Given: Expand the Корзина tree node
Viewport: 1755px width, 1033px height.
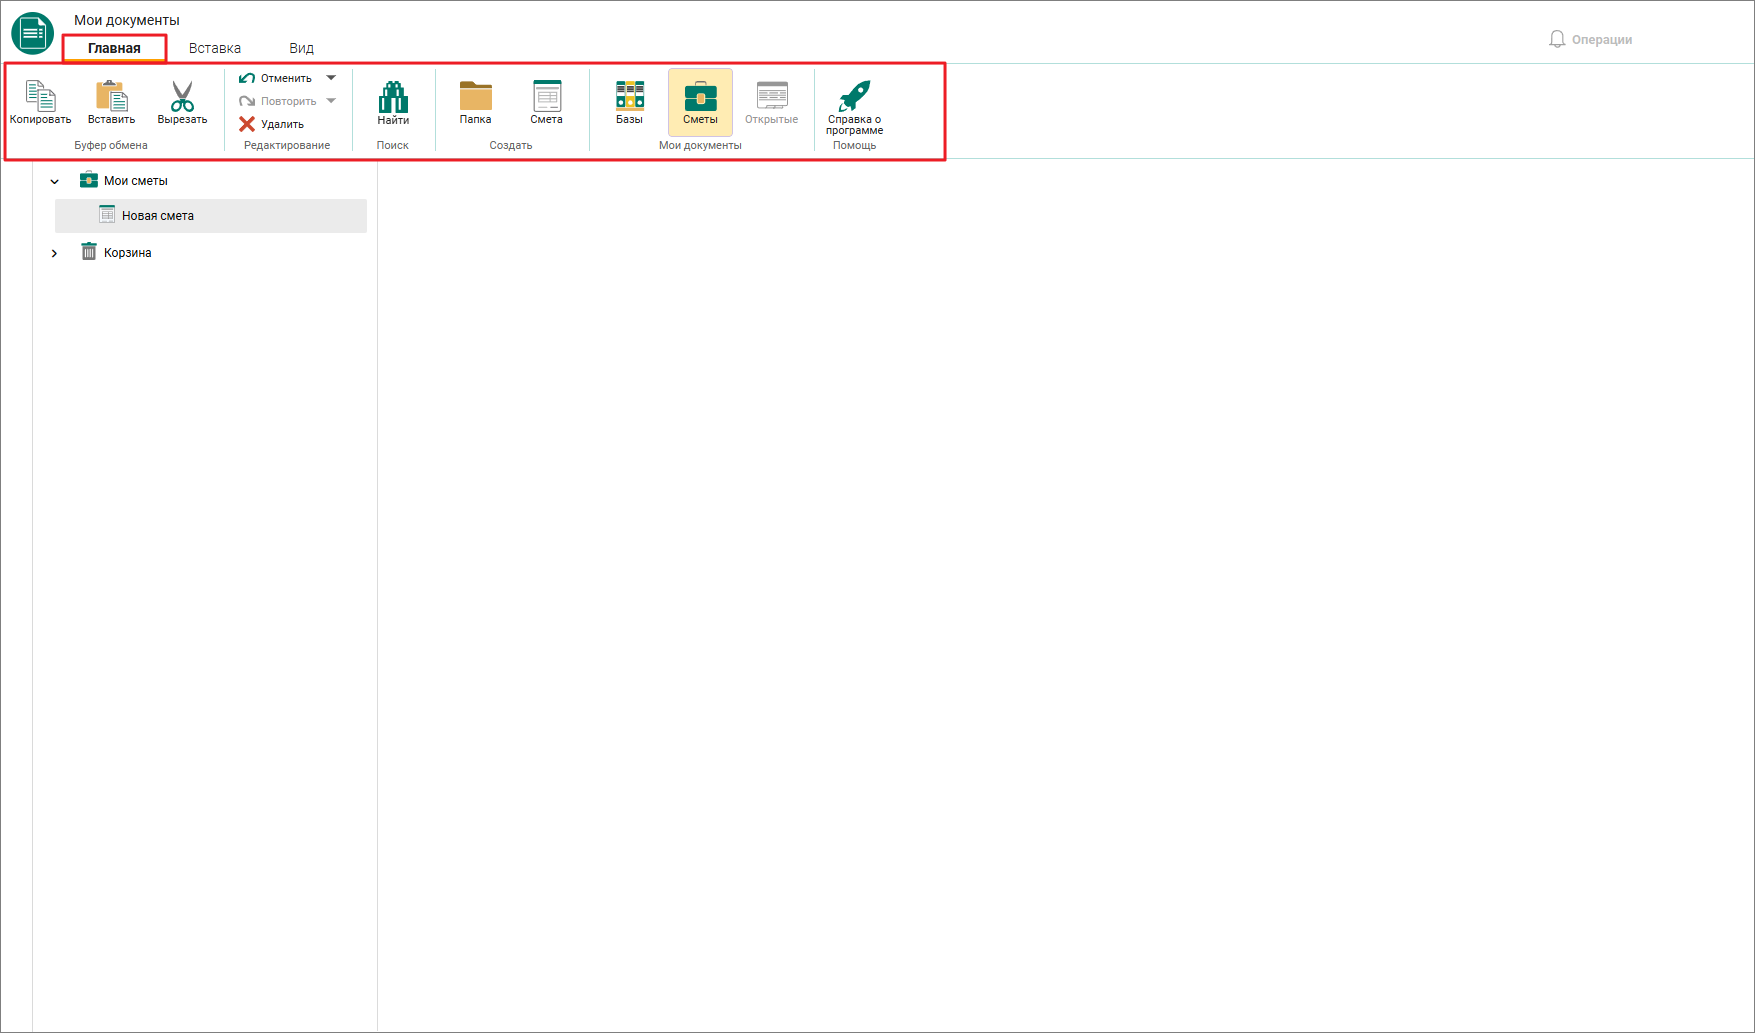Looking at the screenshot, I should [55, 253].
